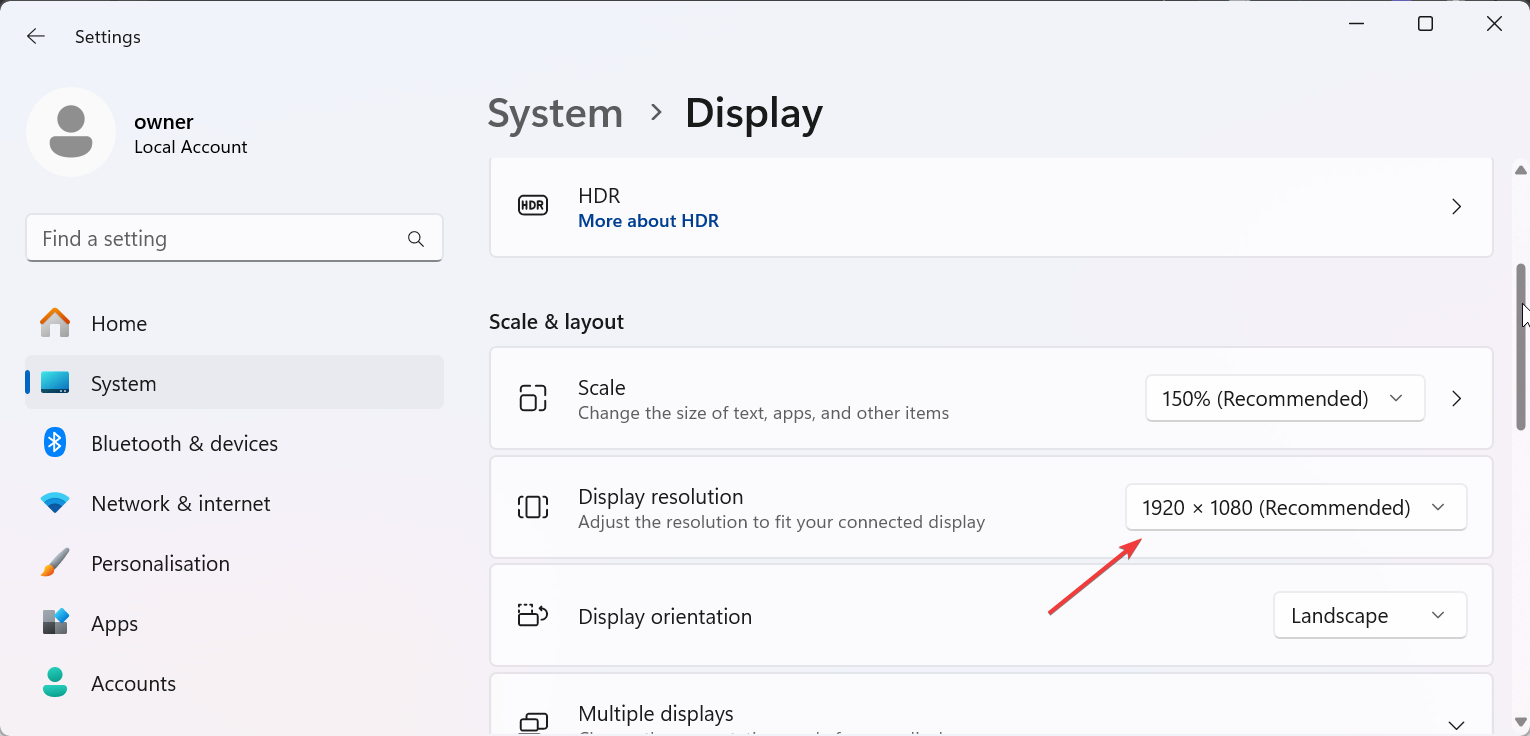Open the Scale percentage dropdown
Image resolution: width=1530 pixels, height=736 pixels.
coord(1284,399)
